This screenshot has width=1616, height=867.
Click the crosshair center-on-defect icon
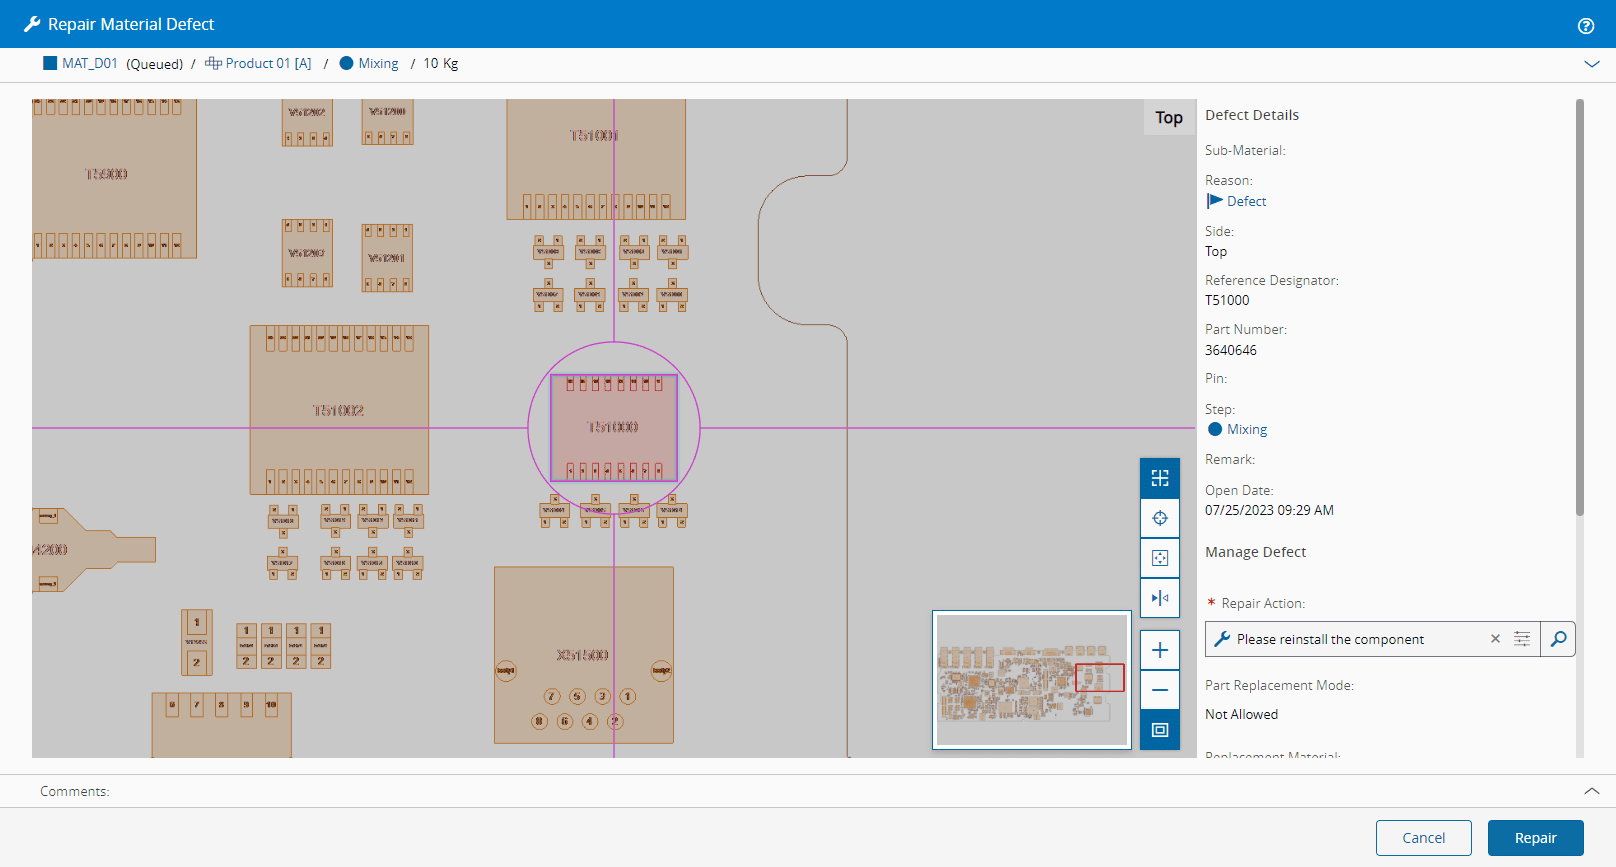coord(1160,518)
